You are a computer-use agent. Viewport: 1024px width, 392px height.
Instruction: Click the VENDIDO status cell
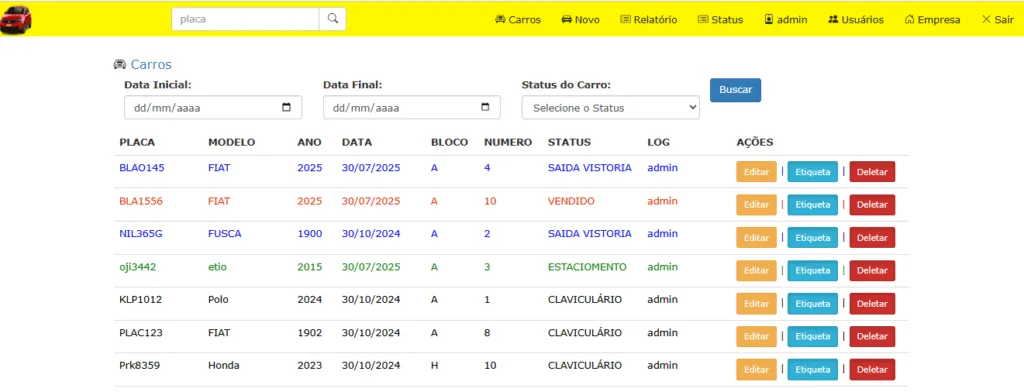[x=571, y=201]
